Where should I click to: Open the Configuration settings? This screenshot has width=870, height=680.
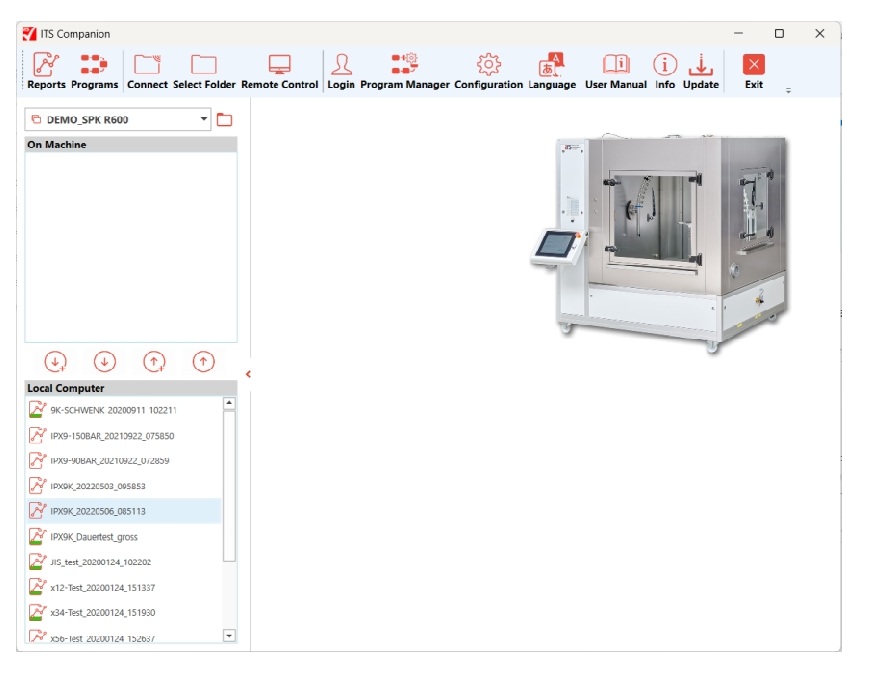coord(488,71)
